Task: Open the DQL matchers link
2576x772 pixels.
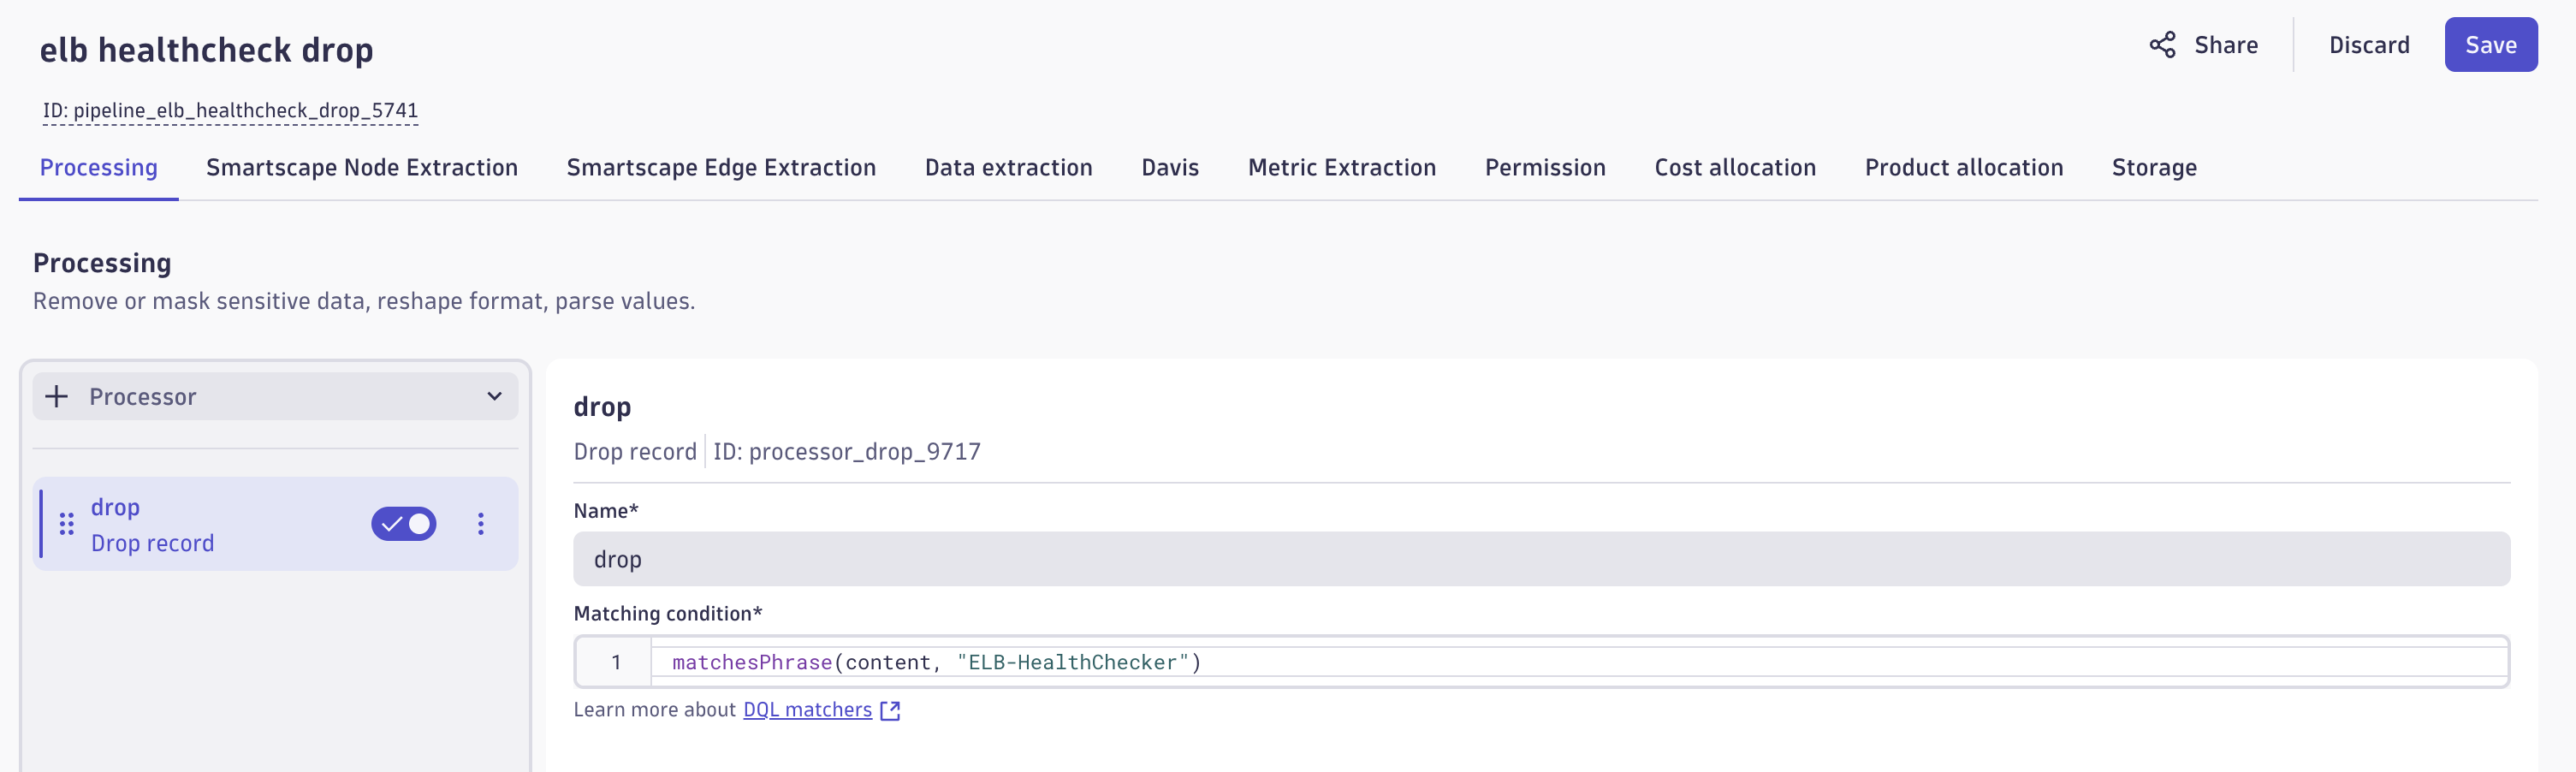Action: tap(807, 710)
